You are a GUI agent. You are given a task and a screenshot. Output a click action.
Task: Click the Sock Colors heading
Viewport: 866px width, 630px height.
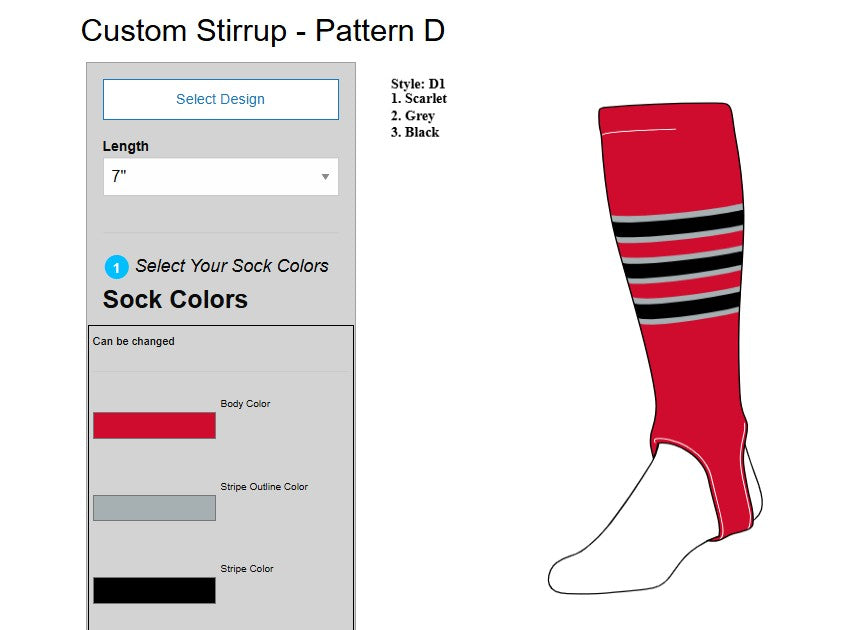[175, 299]
